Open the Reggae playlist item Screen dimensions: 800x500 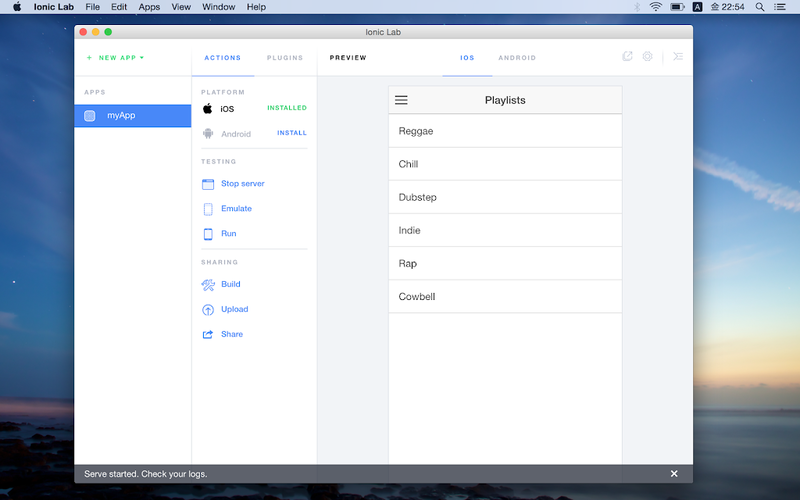pyautogui.click(x=505, y=131)
